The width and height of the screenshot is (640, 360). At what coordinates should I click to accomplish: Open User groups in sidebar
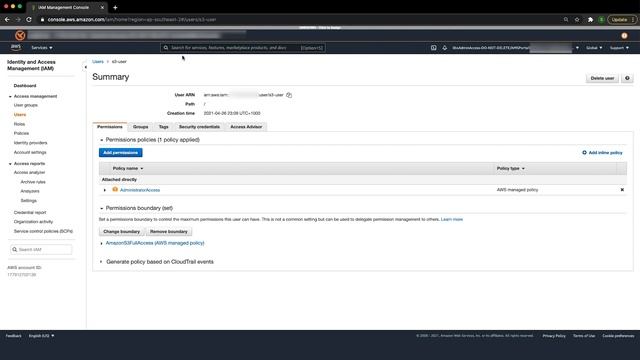(x=26, y=105)
